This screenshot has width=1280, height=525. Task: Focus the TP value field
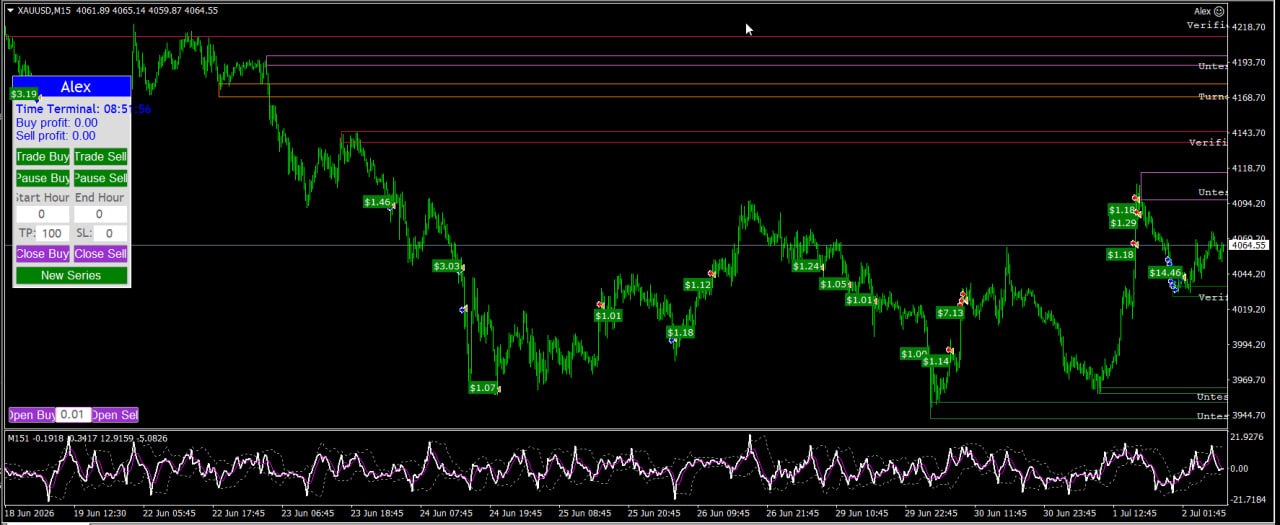click(52, 233)
